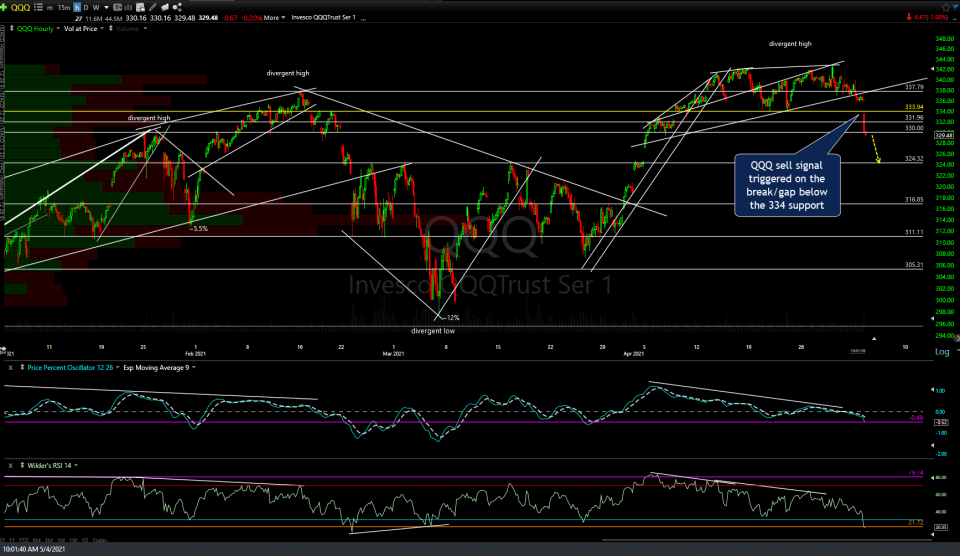The width and height of the screenshot is (960, 556).
Task: Click the 333.94 yellow price label
Action: (914, 107)
